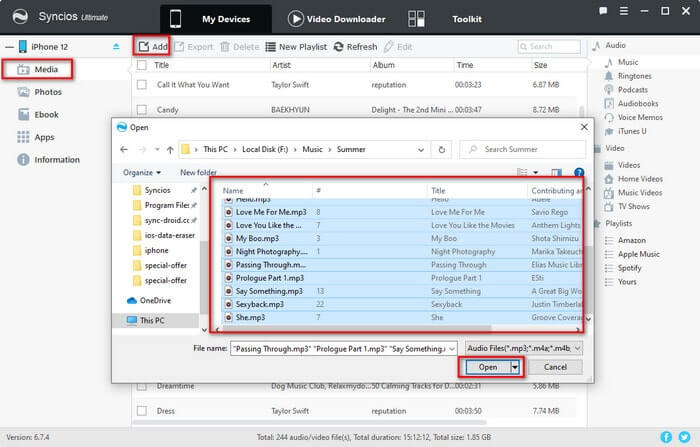The image size is (700, 447).
Task: Select This PC in navigation pane
Action: click(x=146, y=320)
